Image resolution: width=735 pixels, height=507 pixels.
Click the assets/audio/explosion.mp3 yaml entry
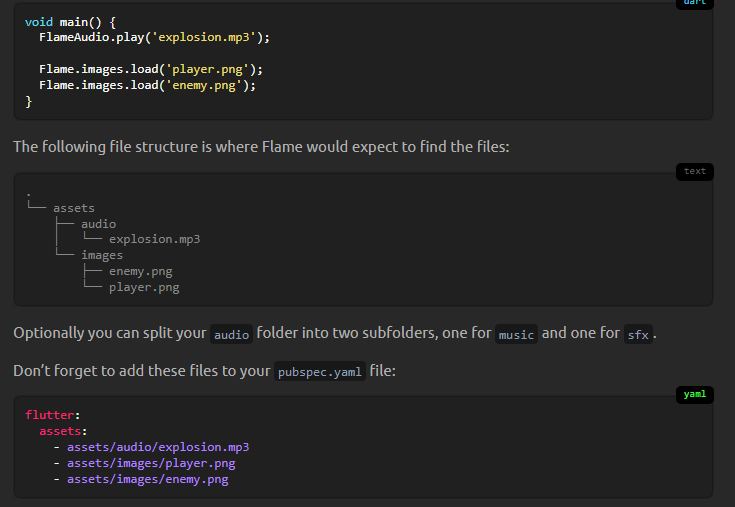pyautogui.click(x=158, y=447)
